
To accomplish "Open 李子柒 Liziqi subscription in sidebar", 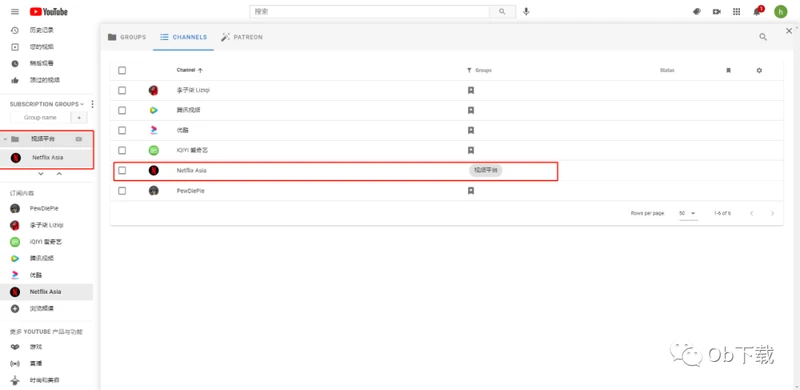I will pyautogui.click(x=46, y=225).
